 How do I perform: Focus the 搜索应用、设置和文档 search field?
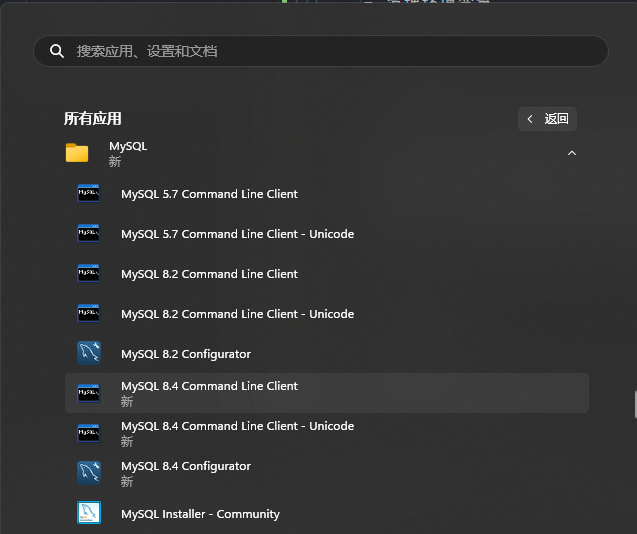[x=321, y=51]
